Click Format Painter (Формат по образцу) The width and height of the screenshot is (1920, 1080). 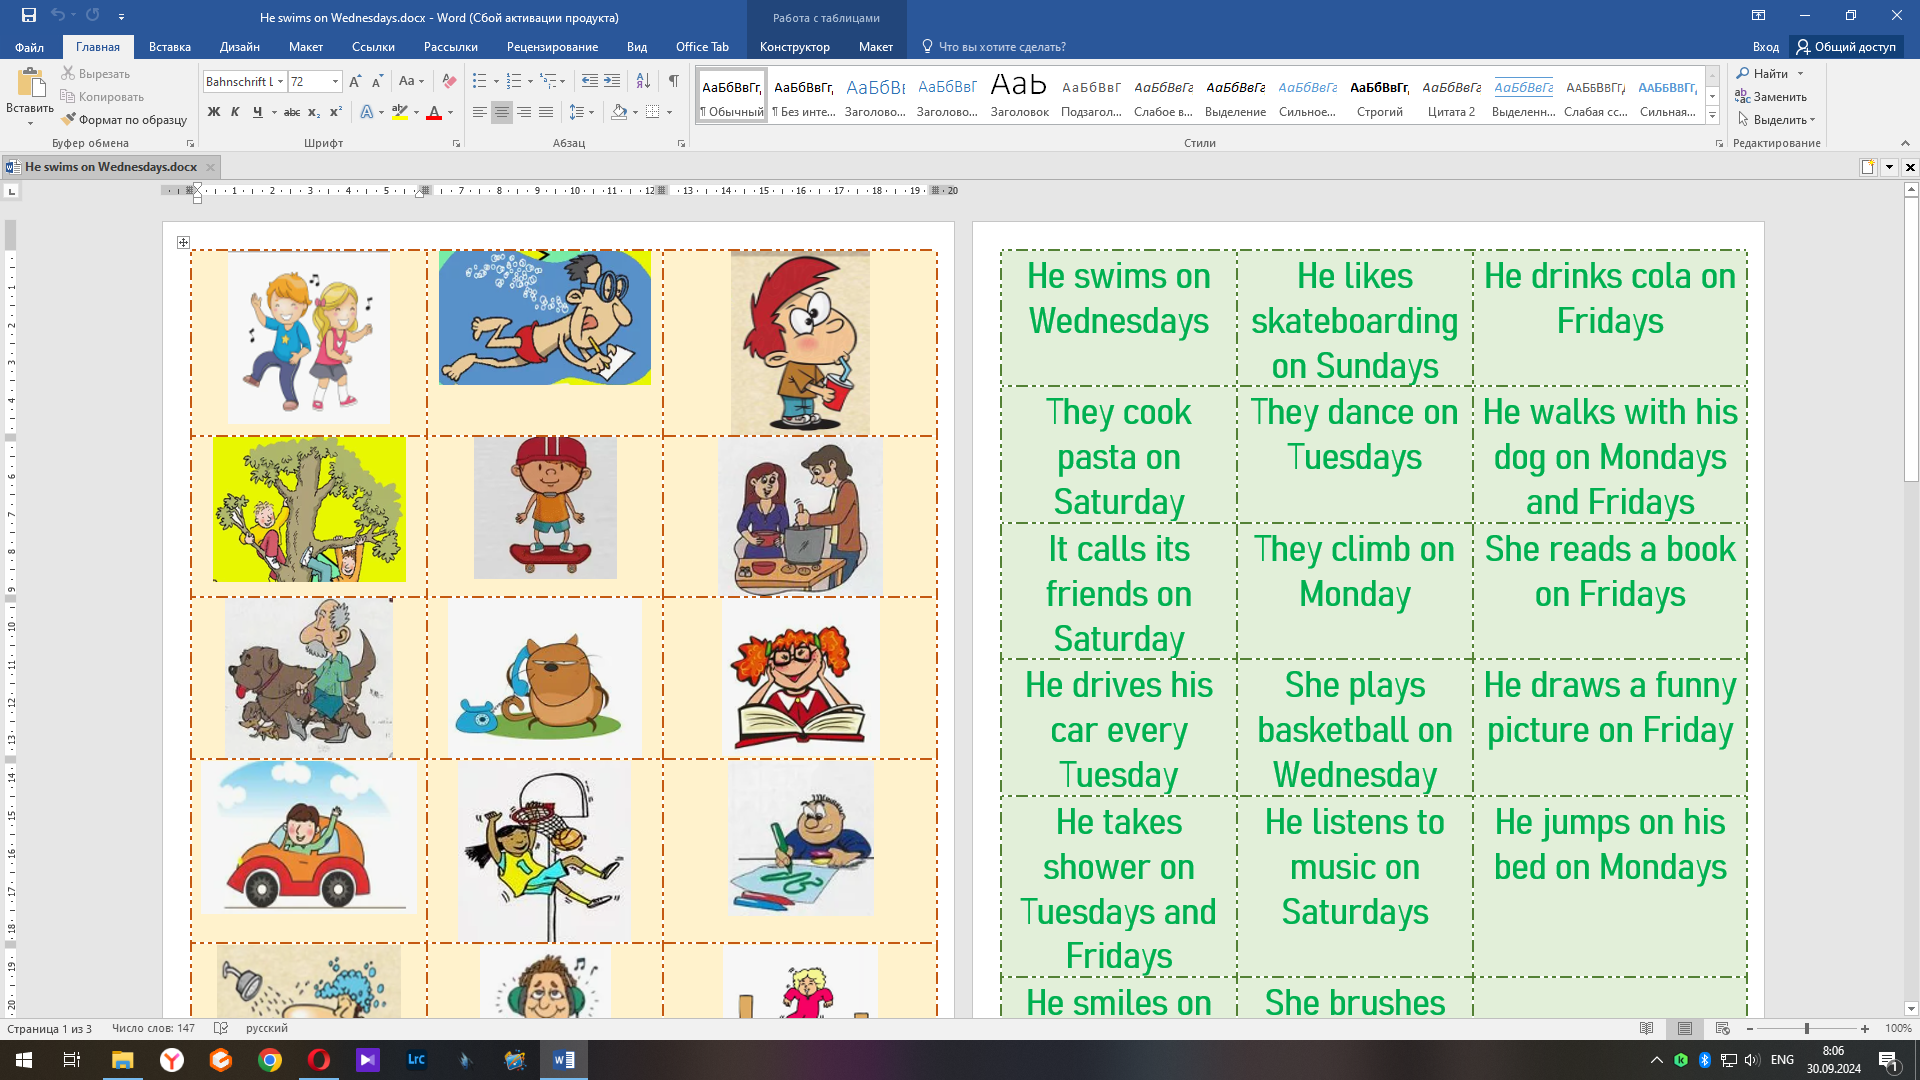[x=124, y=120]
